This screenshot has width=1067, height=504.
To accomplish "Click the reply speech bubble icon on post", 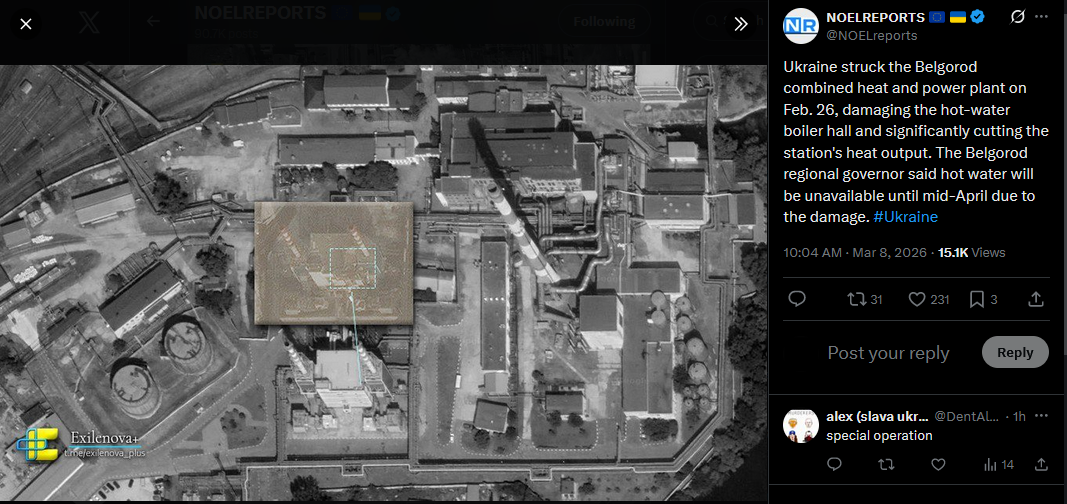I will pos(797,299).
